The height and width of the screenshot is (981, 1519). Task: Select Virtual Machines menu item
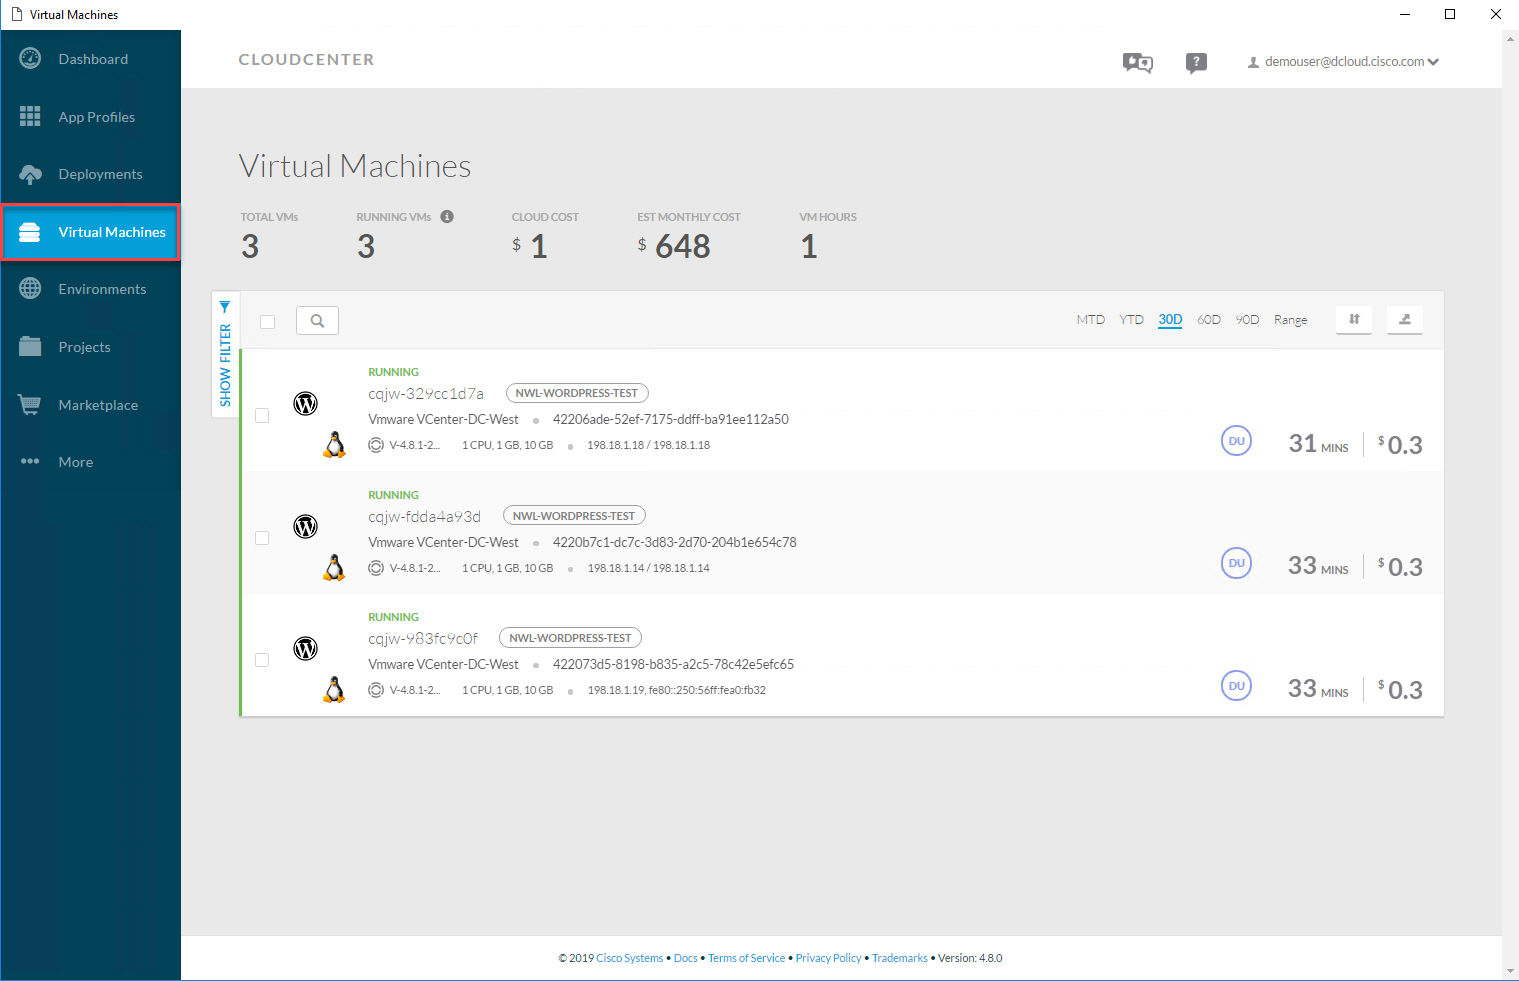pos(91,232)
